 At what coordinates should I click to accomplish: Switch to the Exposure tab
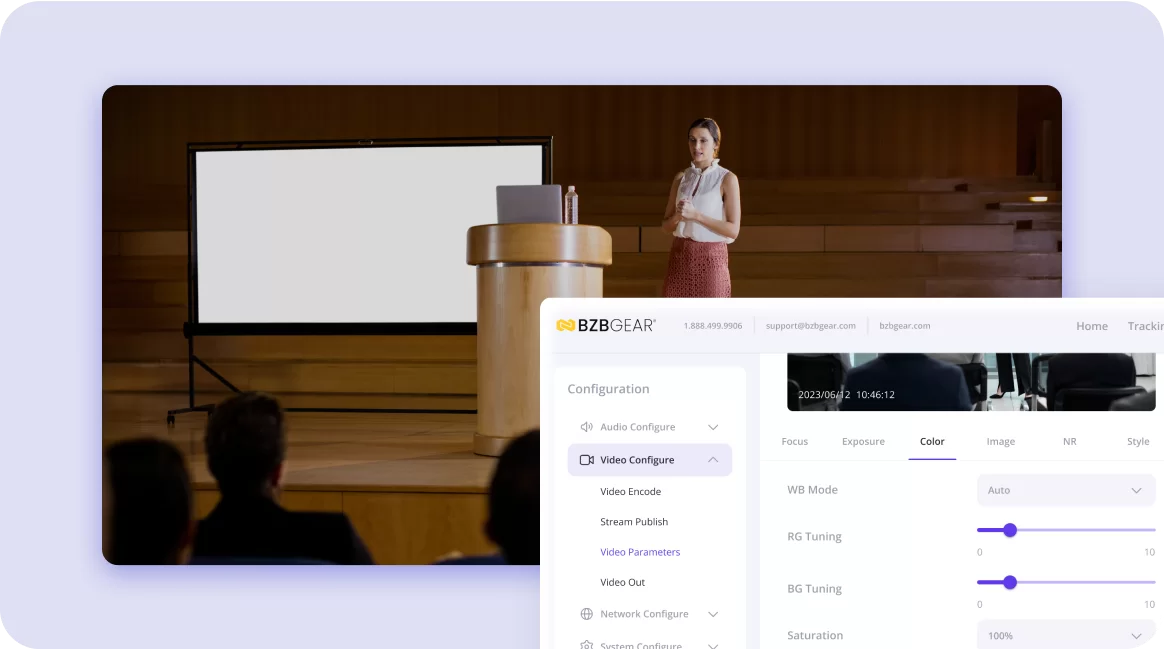[x=863, y=441]
